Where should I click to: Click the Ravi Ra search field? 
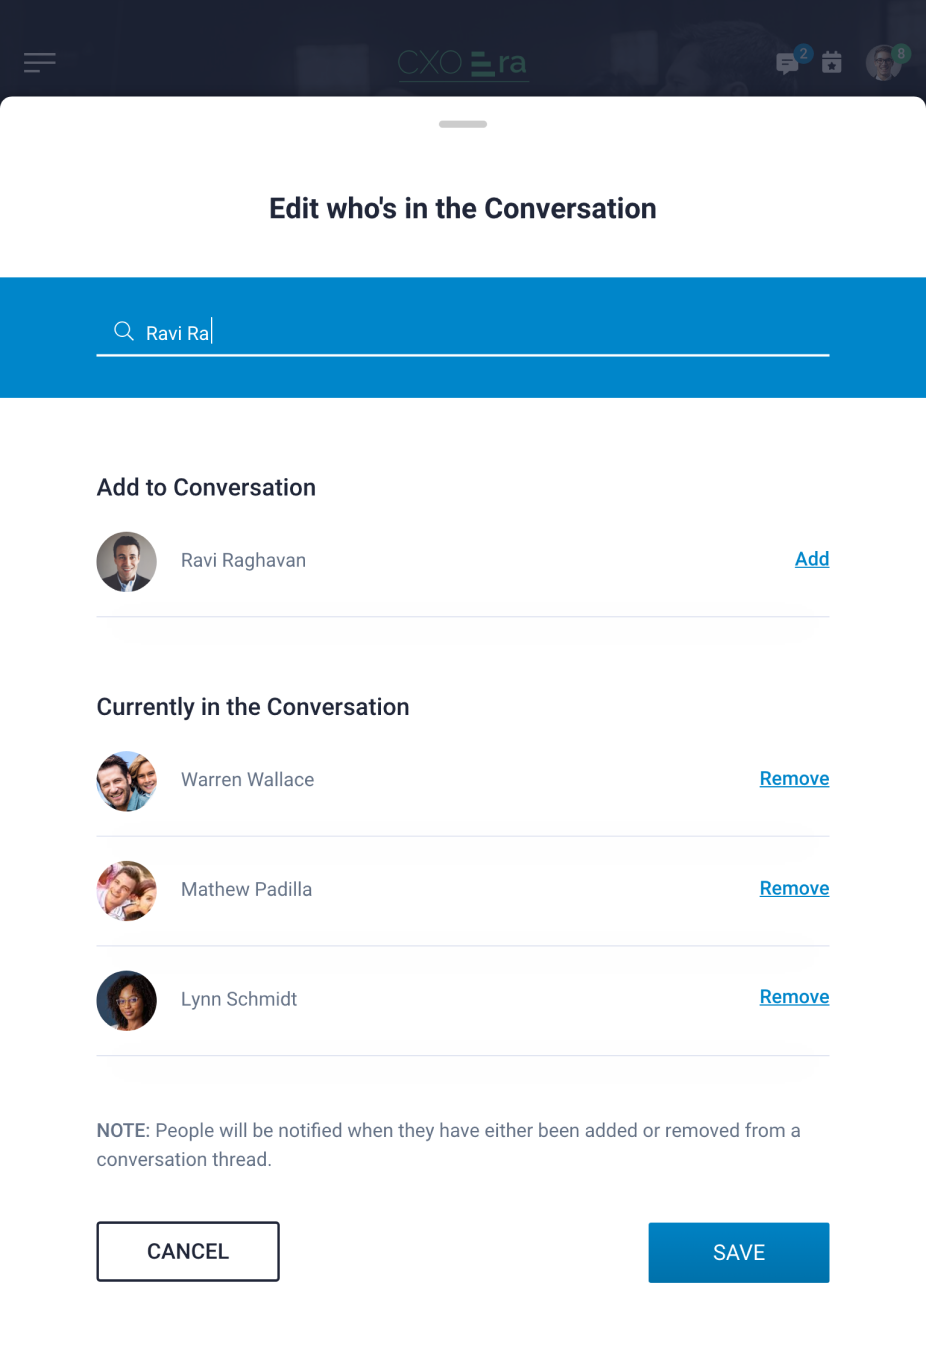click(463, 332)
